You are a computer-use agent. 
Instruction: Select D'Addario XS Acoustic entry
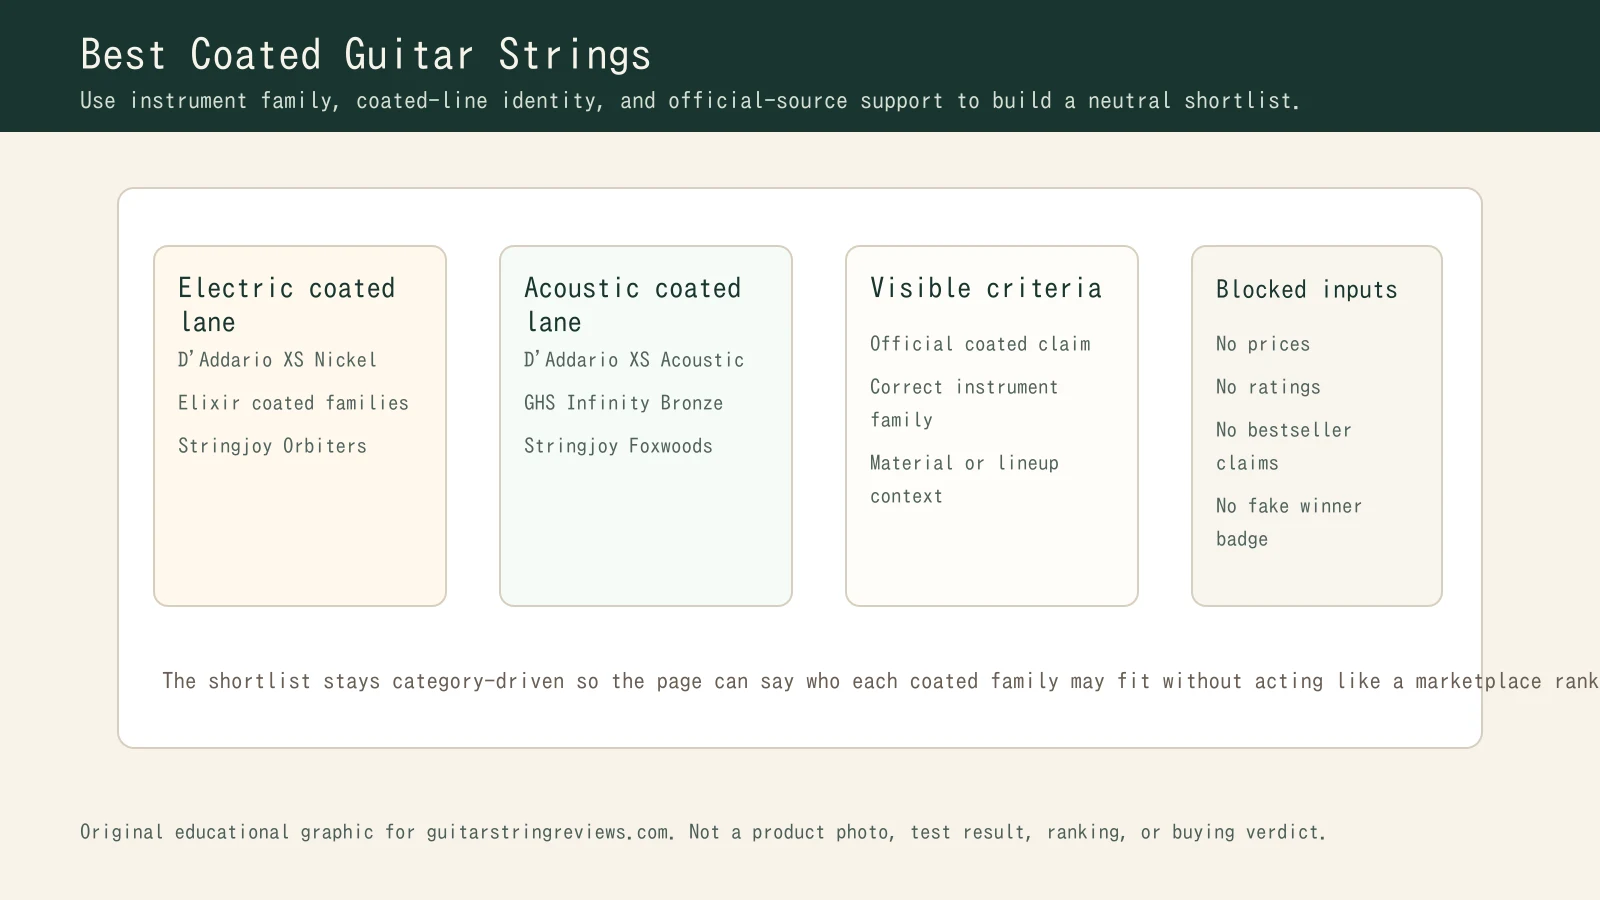[634, 360]
